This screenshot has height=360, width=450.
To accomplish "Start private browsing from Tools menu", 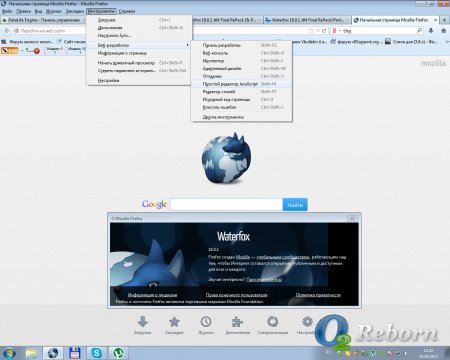I will click(x=139, y=63).
